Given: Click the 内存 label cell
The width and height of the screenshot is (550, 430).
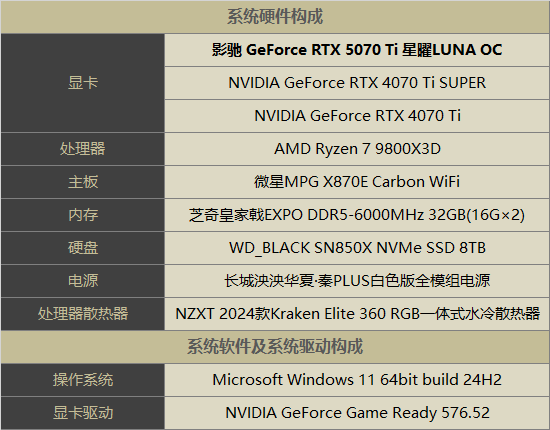Looking at the screenshot, I should pyautogui.click(x=83, y=215).
